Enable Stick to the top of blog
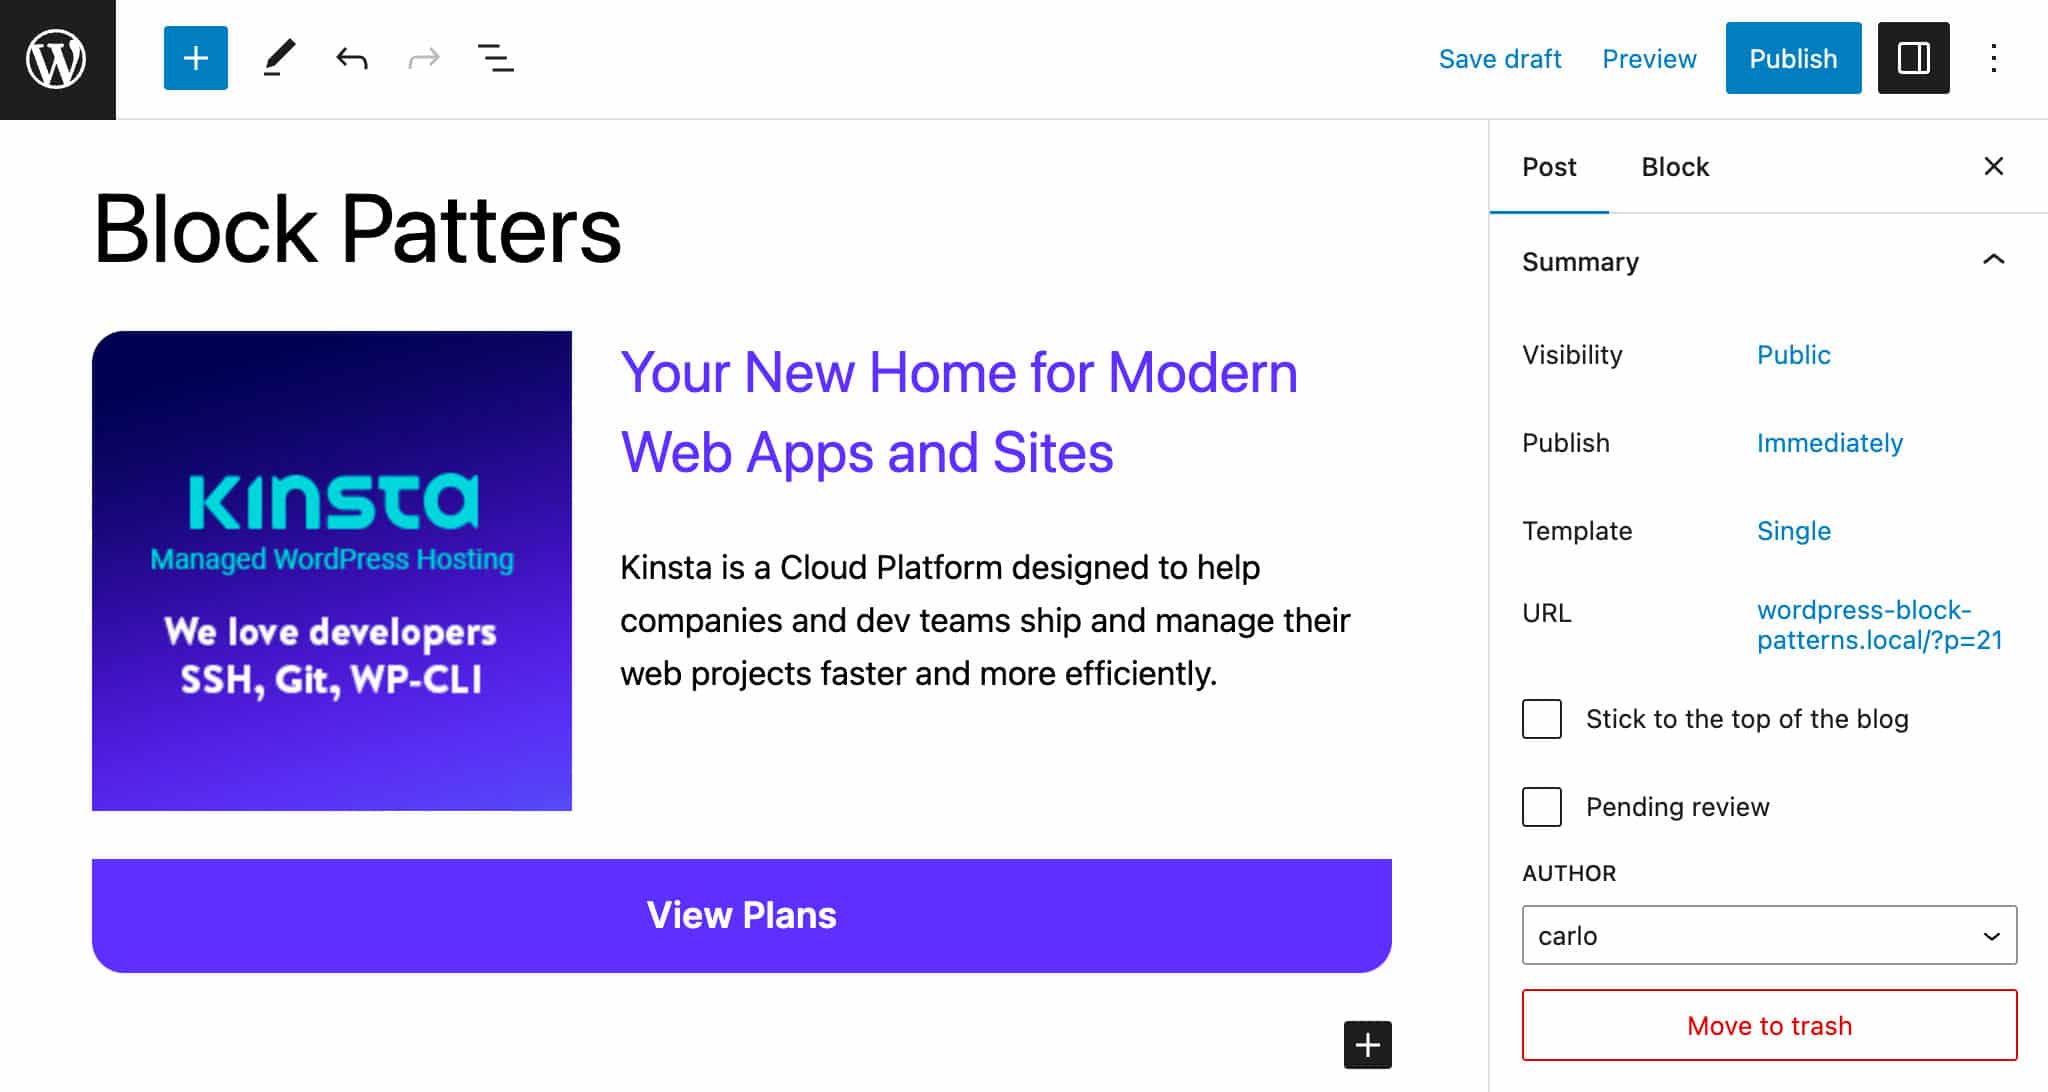Screen dimensions: 2048x1092 (x=1541, y=719)
